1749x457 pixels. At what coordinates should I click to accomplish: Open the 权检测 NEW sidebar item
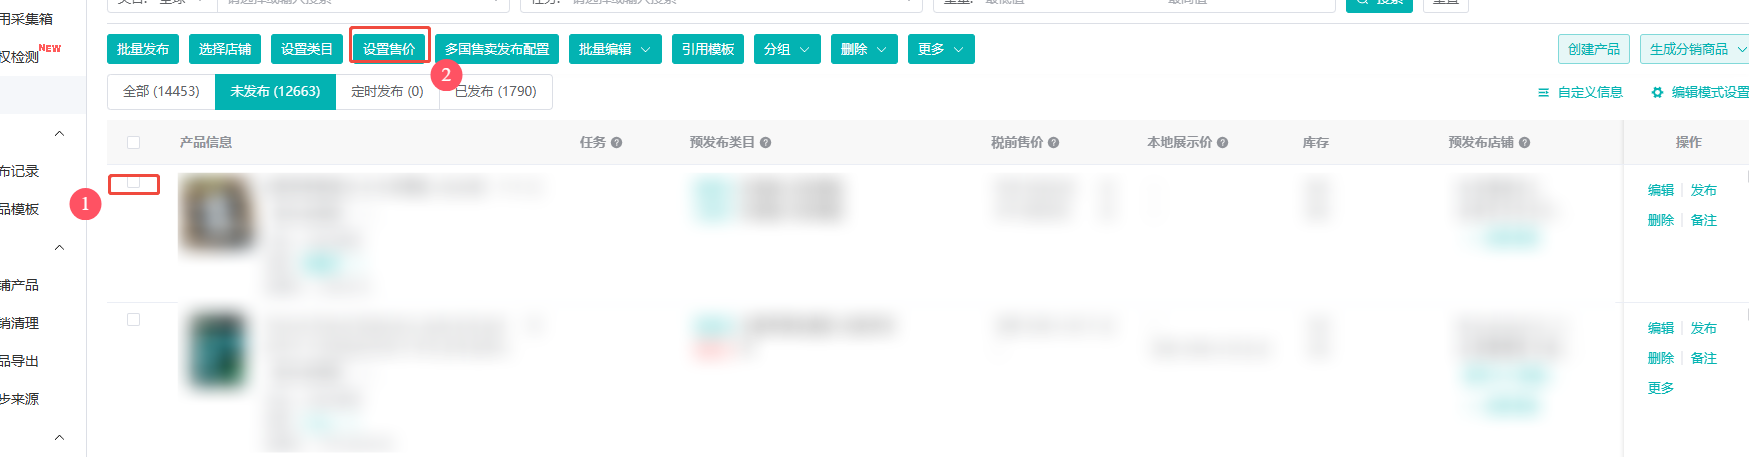[30, 55]
